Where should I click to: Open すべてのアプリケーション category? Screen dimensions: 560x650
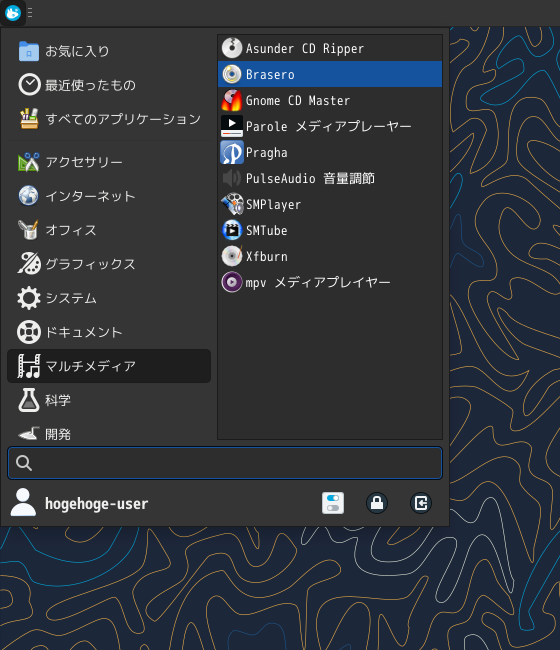[x=109, y=119]
